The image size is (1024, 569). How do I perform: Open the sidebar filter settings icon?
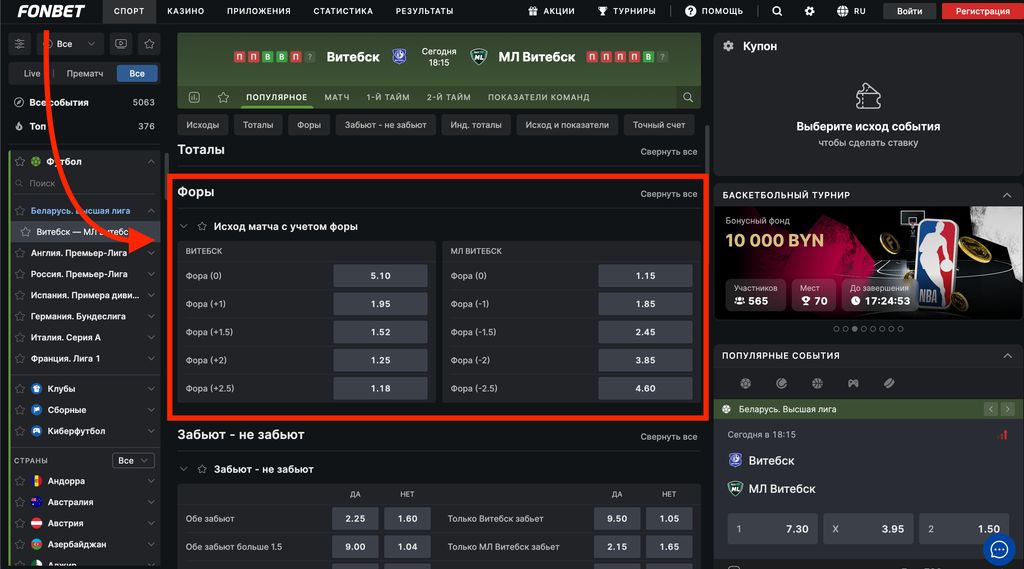pos(20,44)
